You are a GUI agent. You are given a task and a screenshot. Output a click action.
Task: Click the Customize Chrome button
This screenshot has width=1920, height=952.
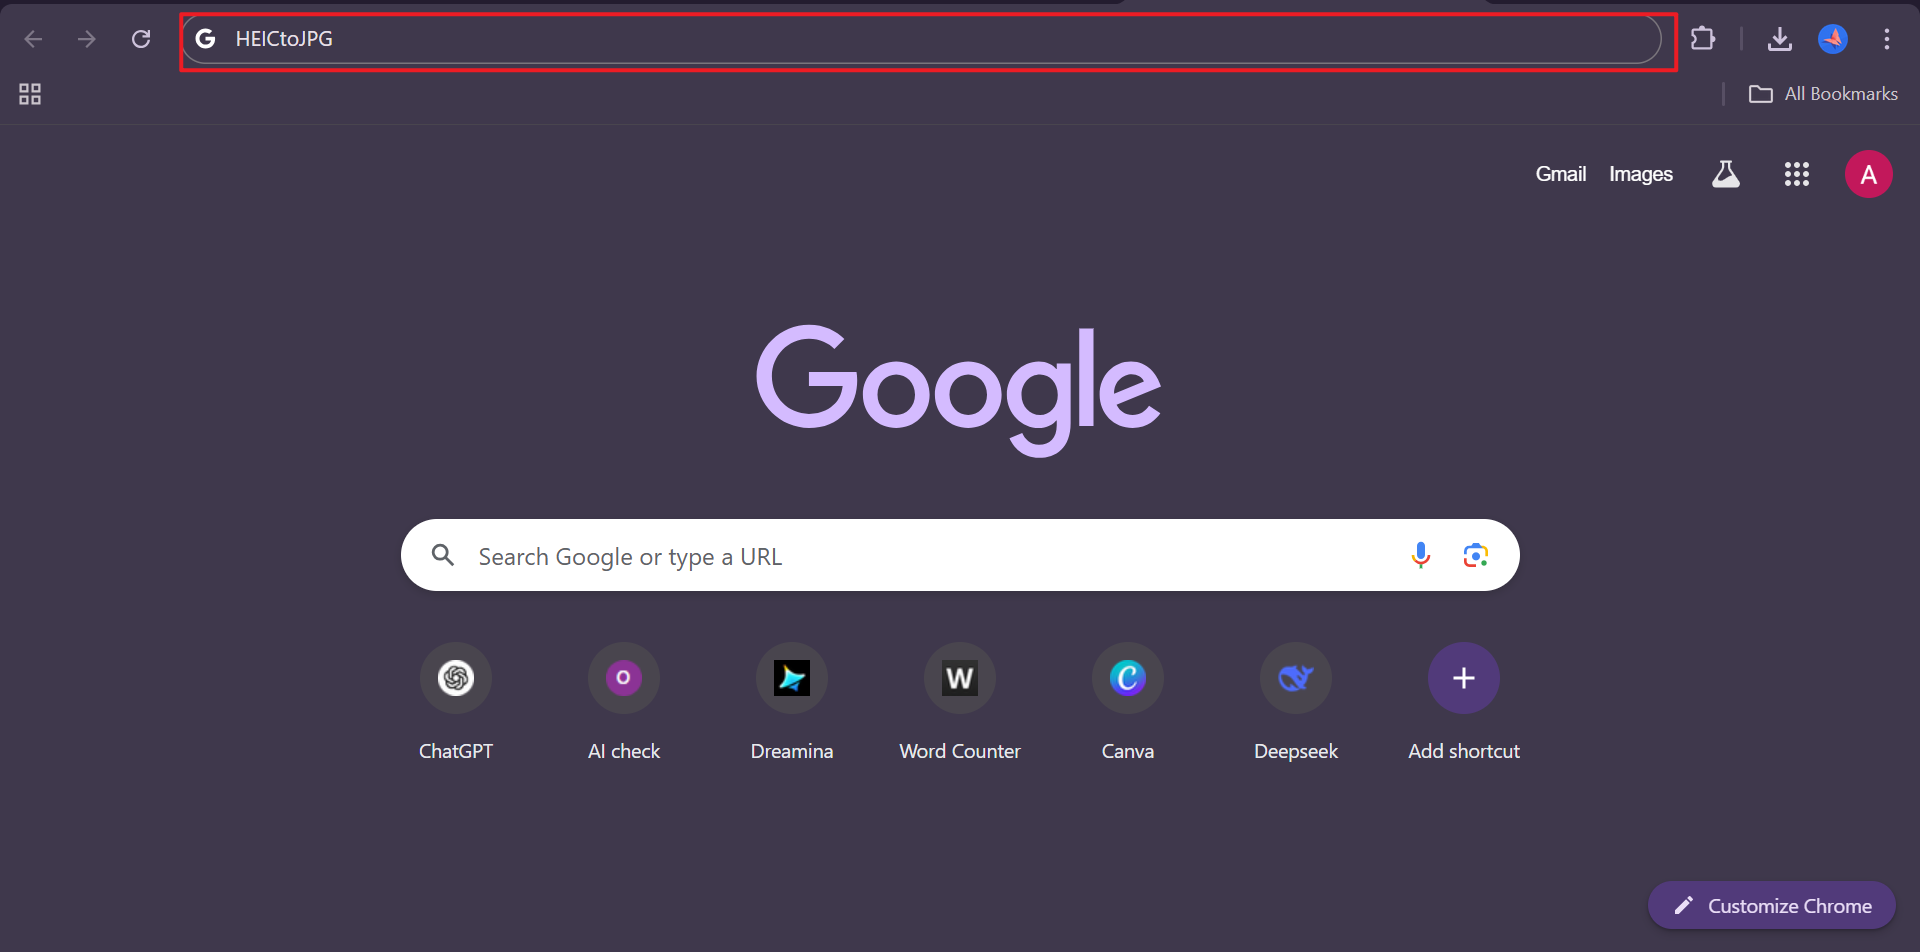tap(1770, 905)
